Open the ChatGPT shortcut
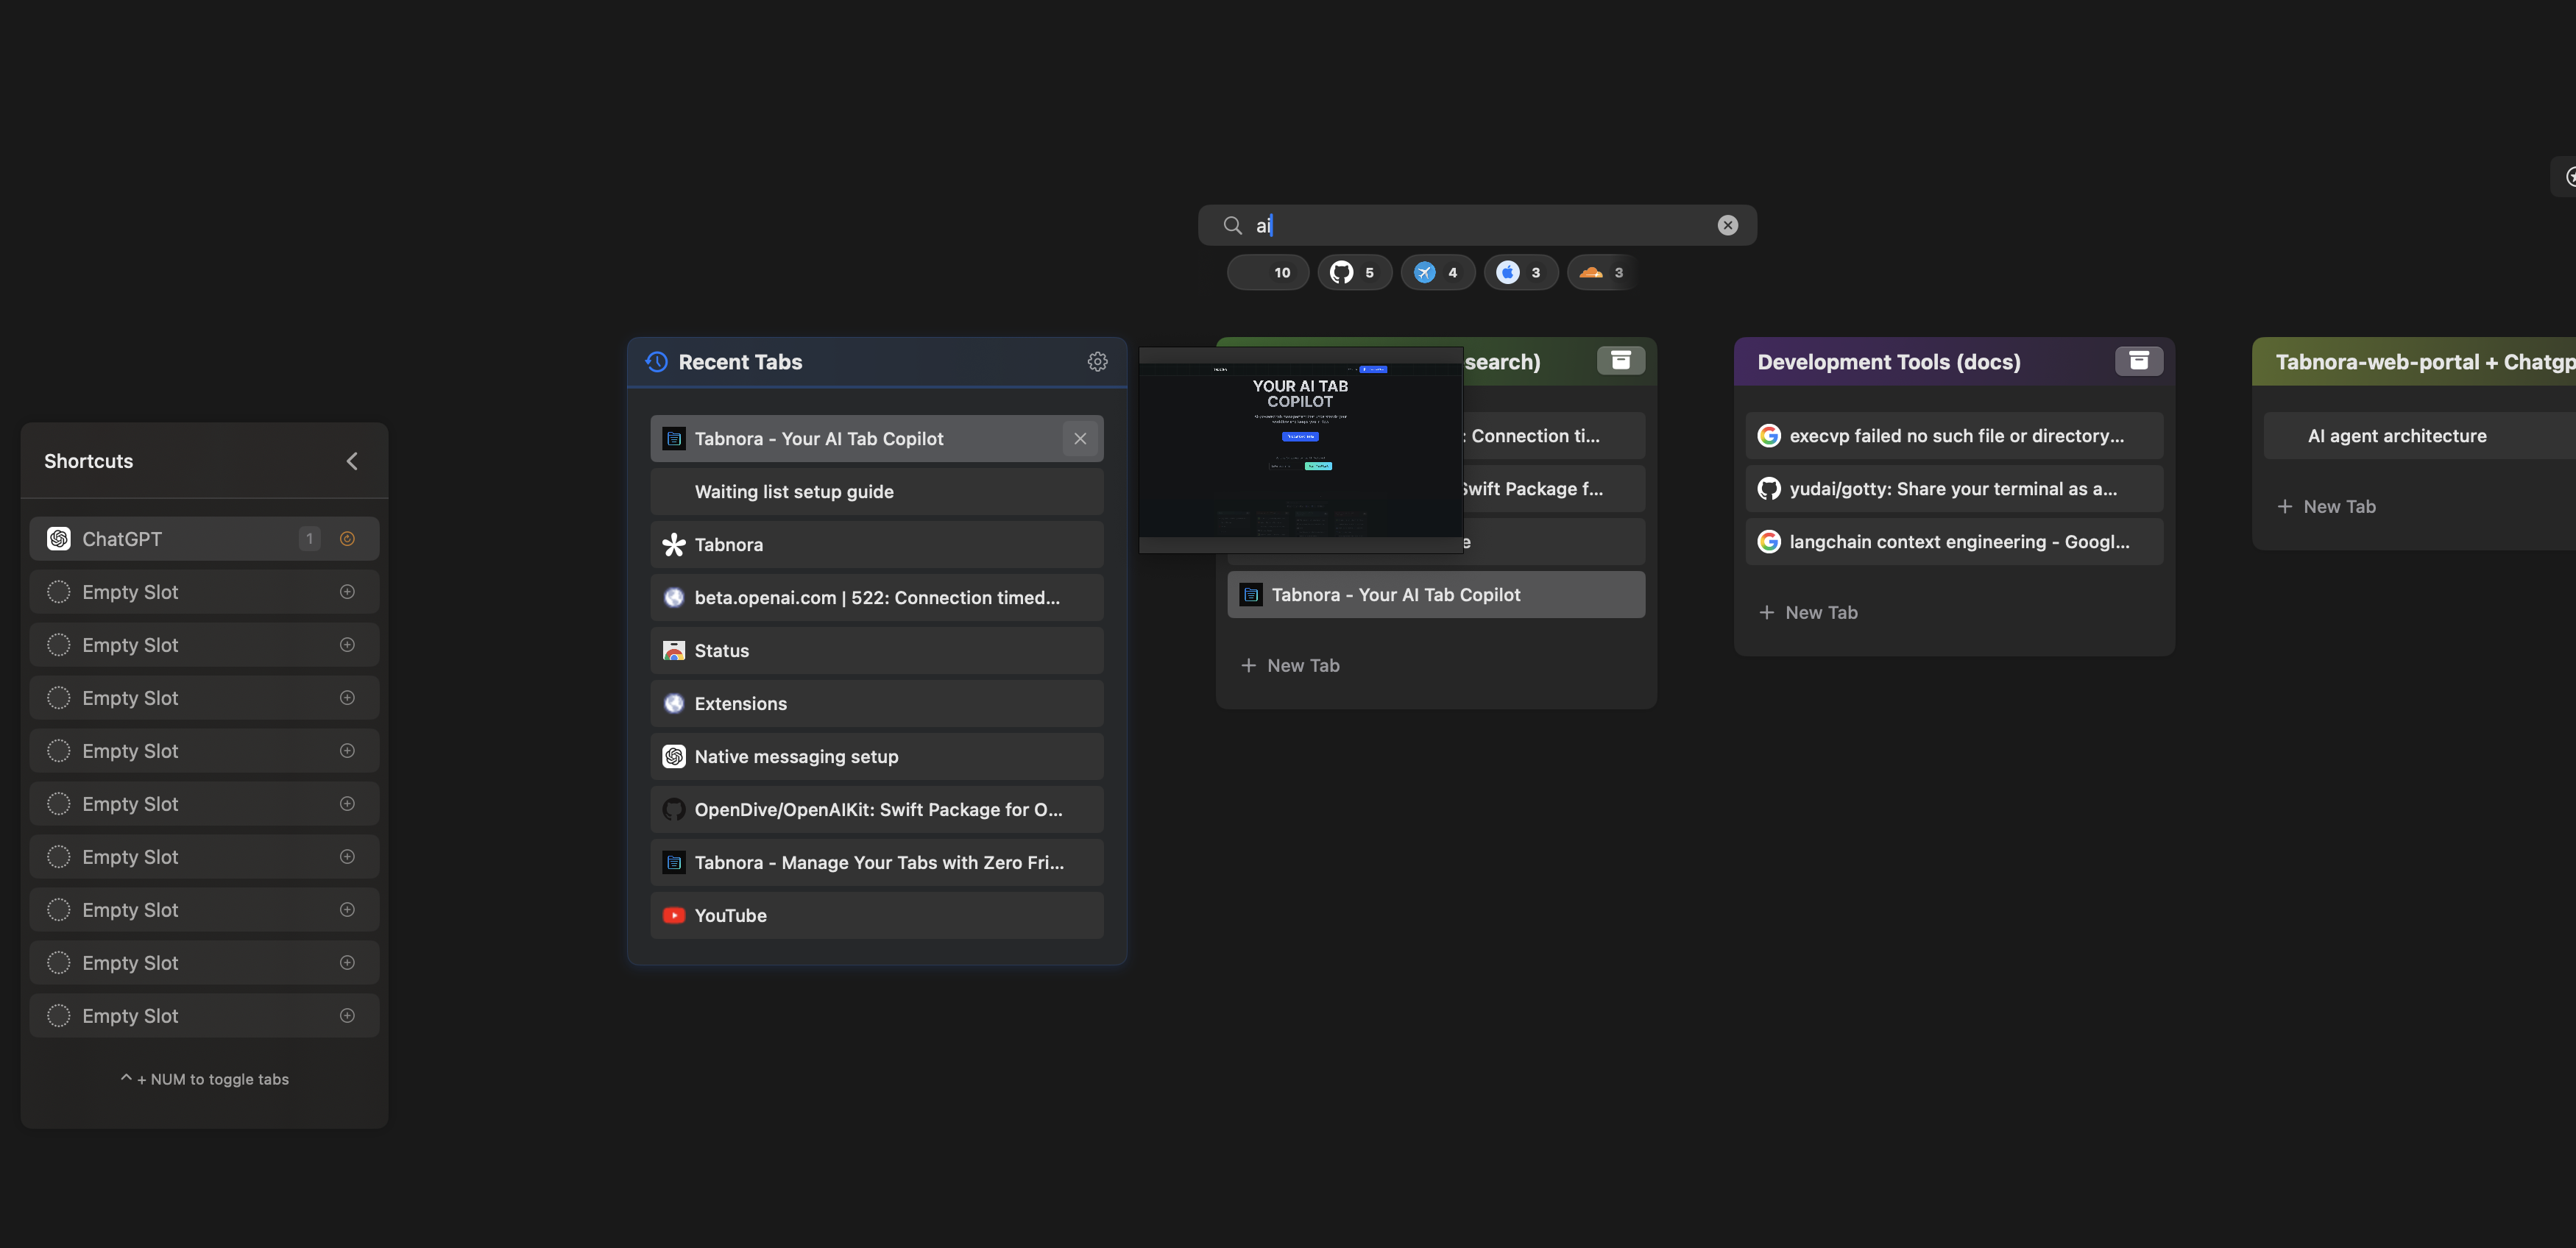 tap(204, 539)
